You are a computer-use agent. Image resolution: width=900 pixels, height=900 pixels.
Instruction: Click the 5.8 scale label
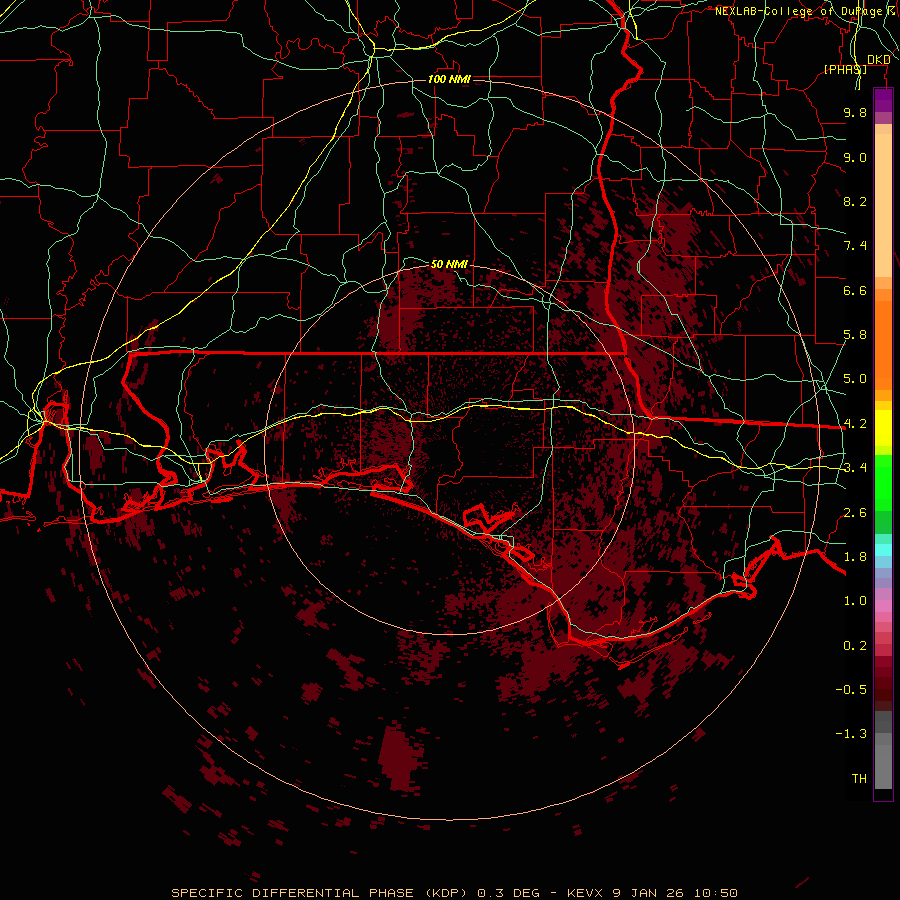coord(855,335)
